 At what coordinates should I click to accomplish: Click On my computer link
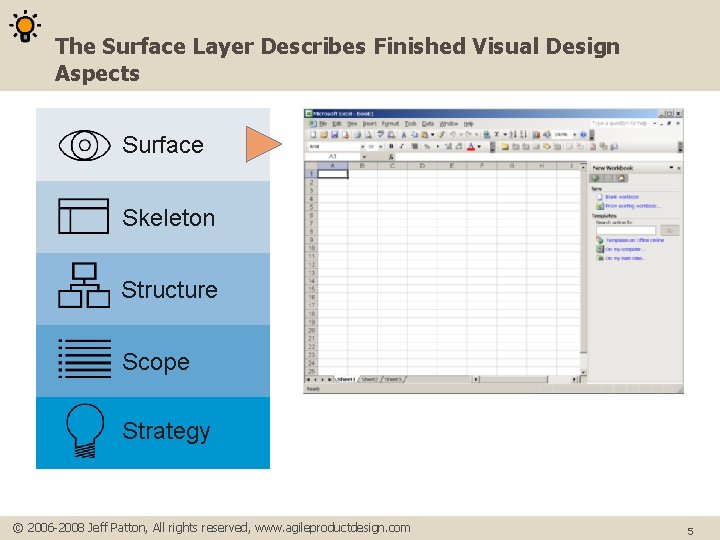[x=624, y=249]
